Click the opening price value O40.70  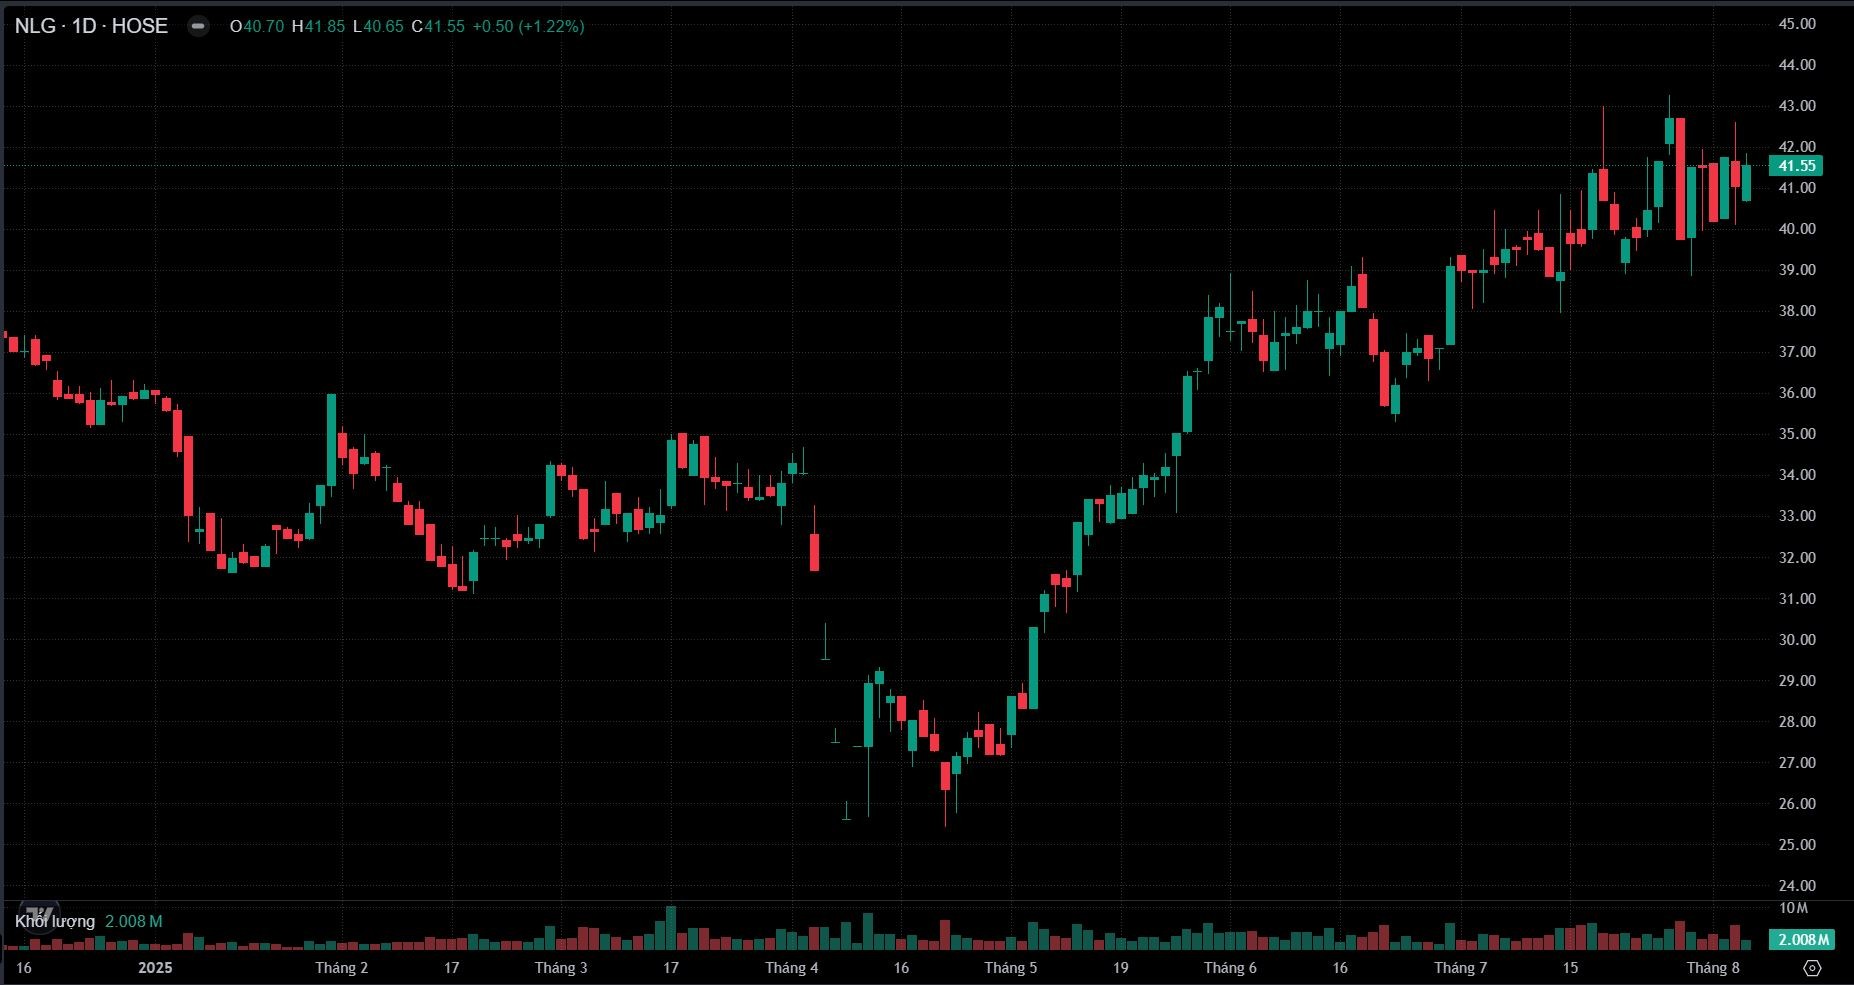[256, 26]
